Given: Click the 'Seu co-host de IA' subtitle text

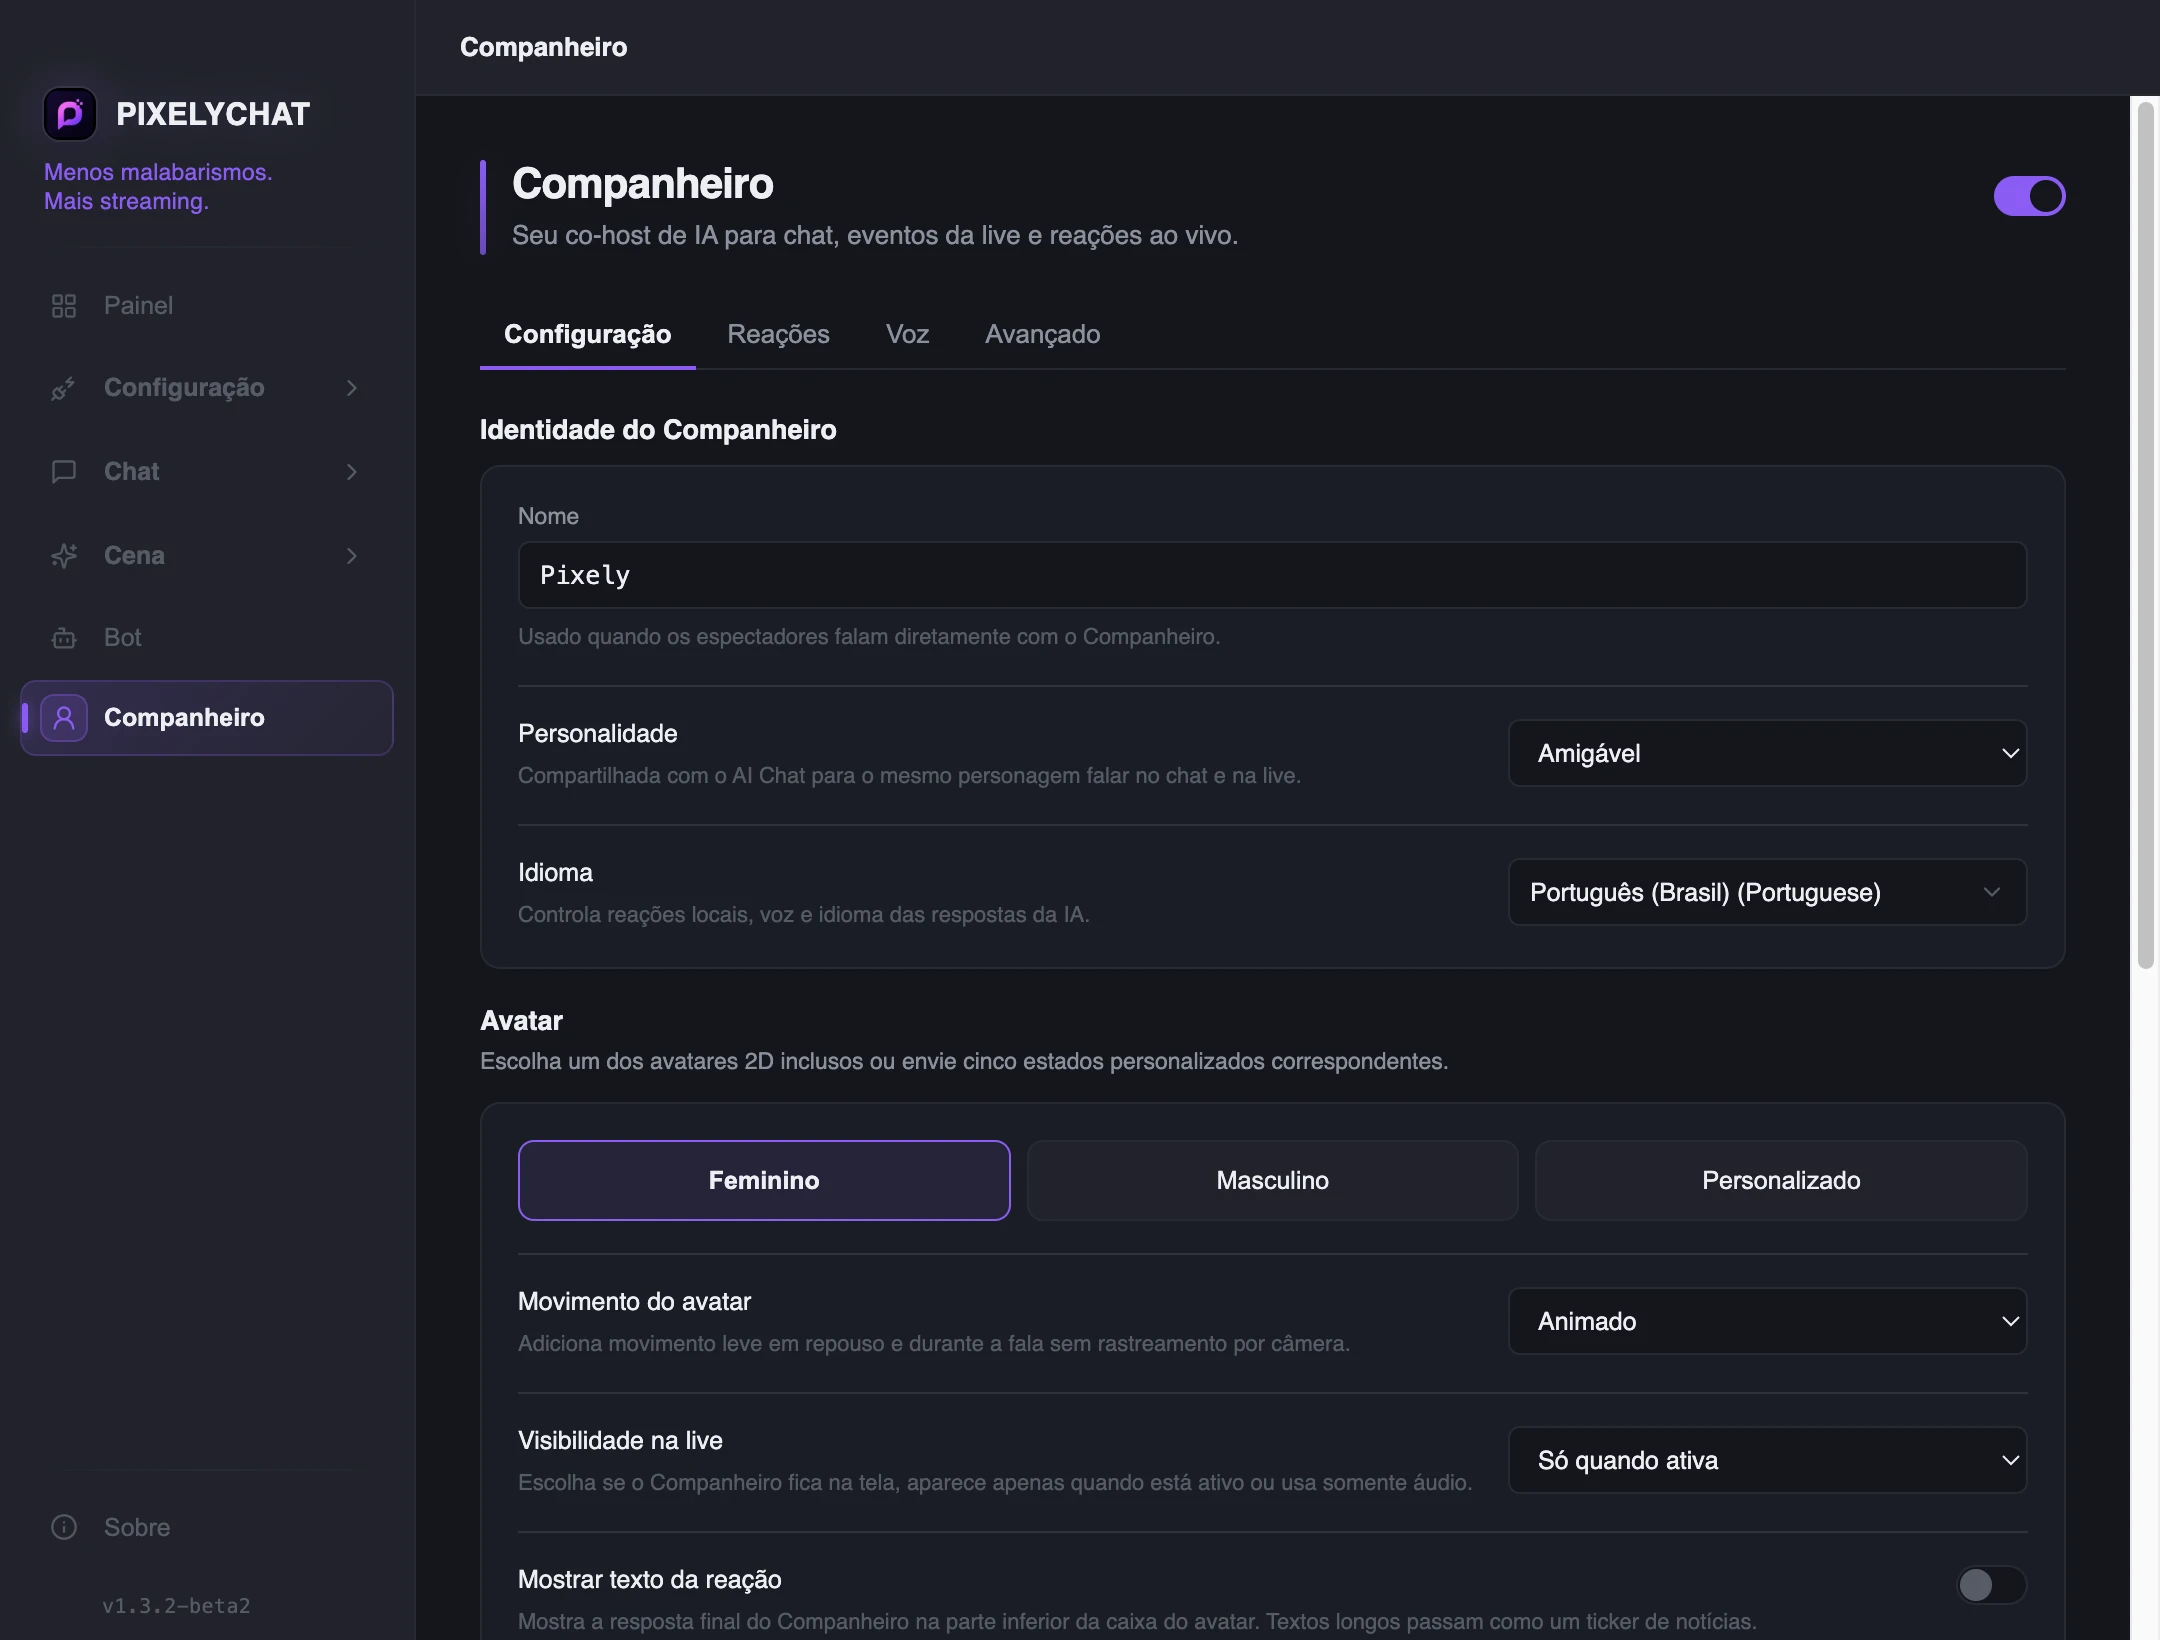Looking at the screenshot, I should pos(875,236).
